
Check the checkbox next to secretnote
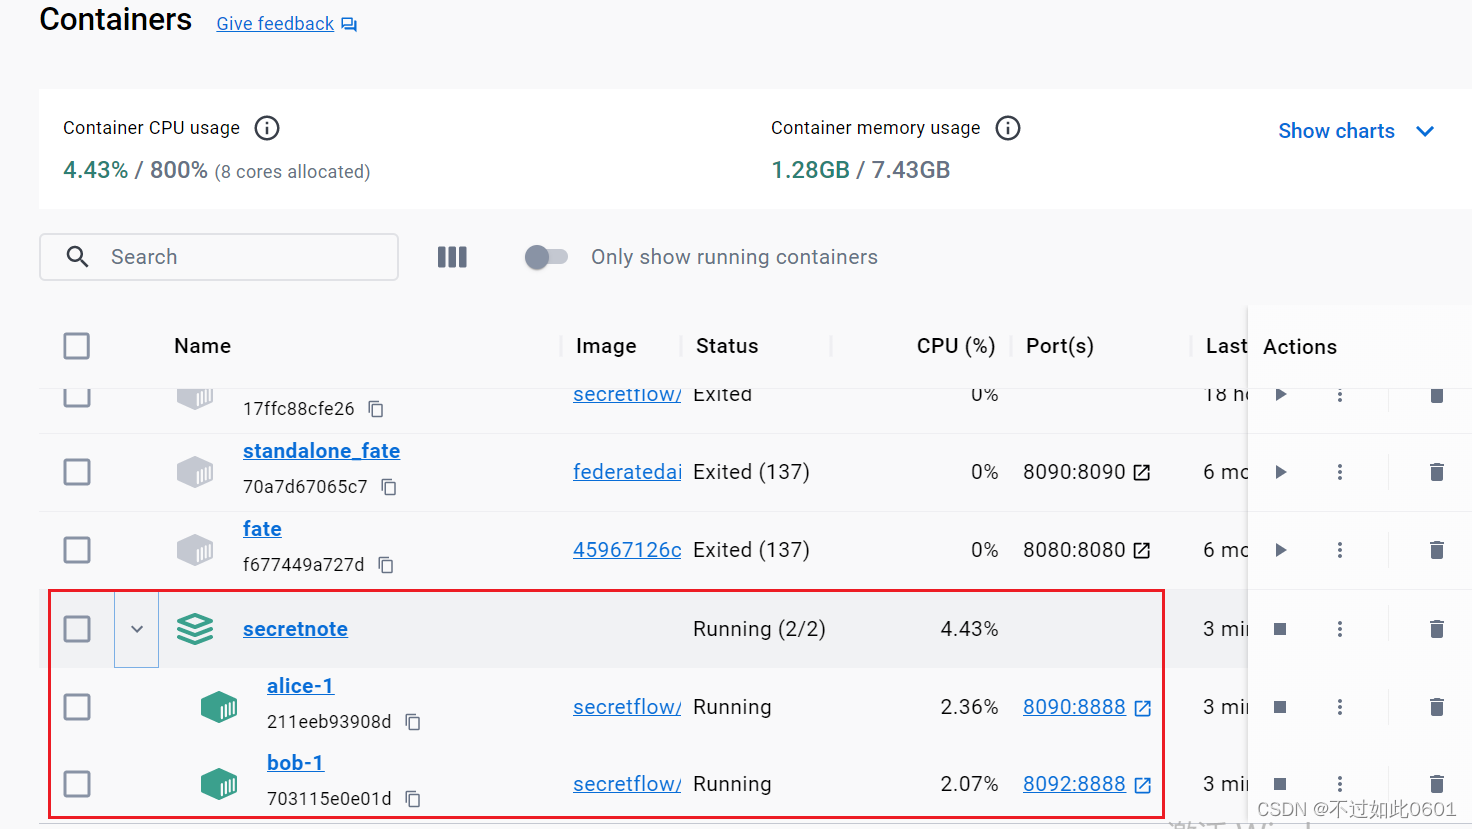pos(77,628)
